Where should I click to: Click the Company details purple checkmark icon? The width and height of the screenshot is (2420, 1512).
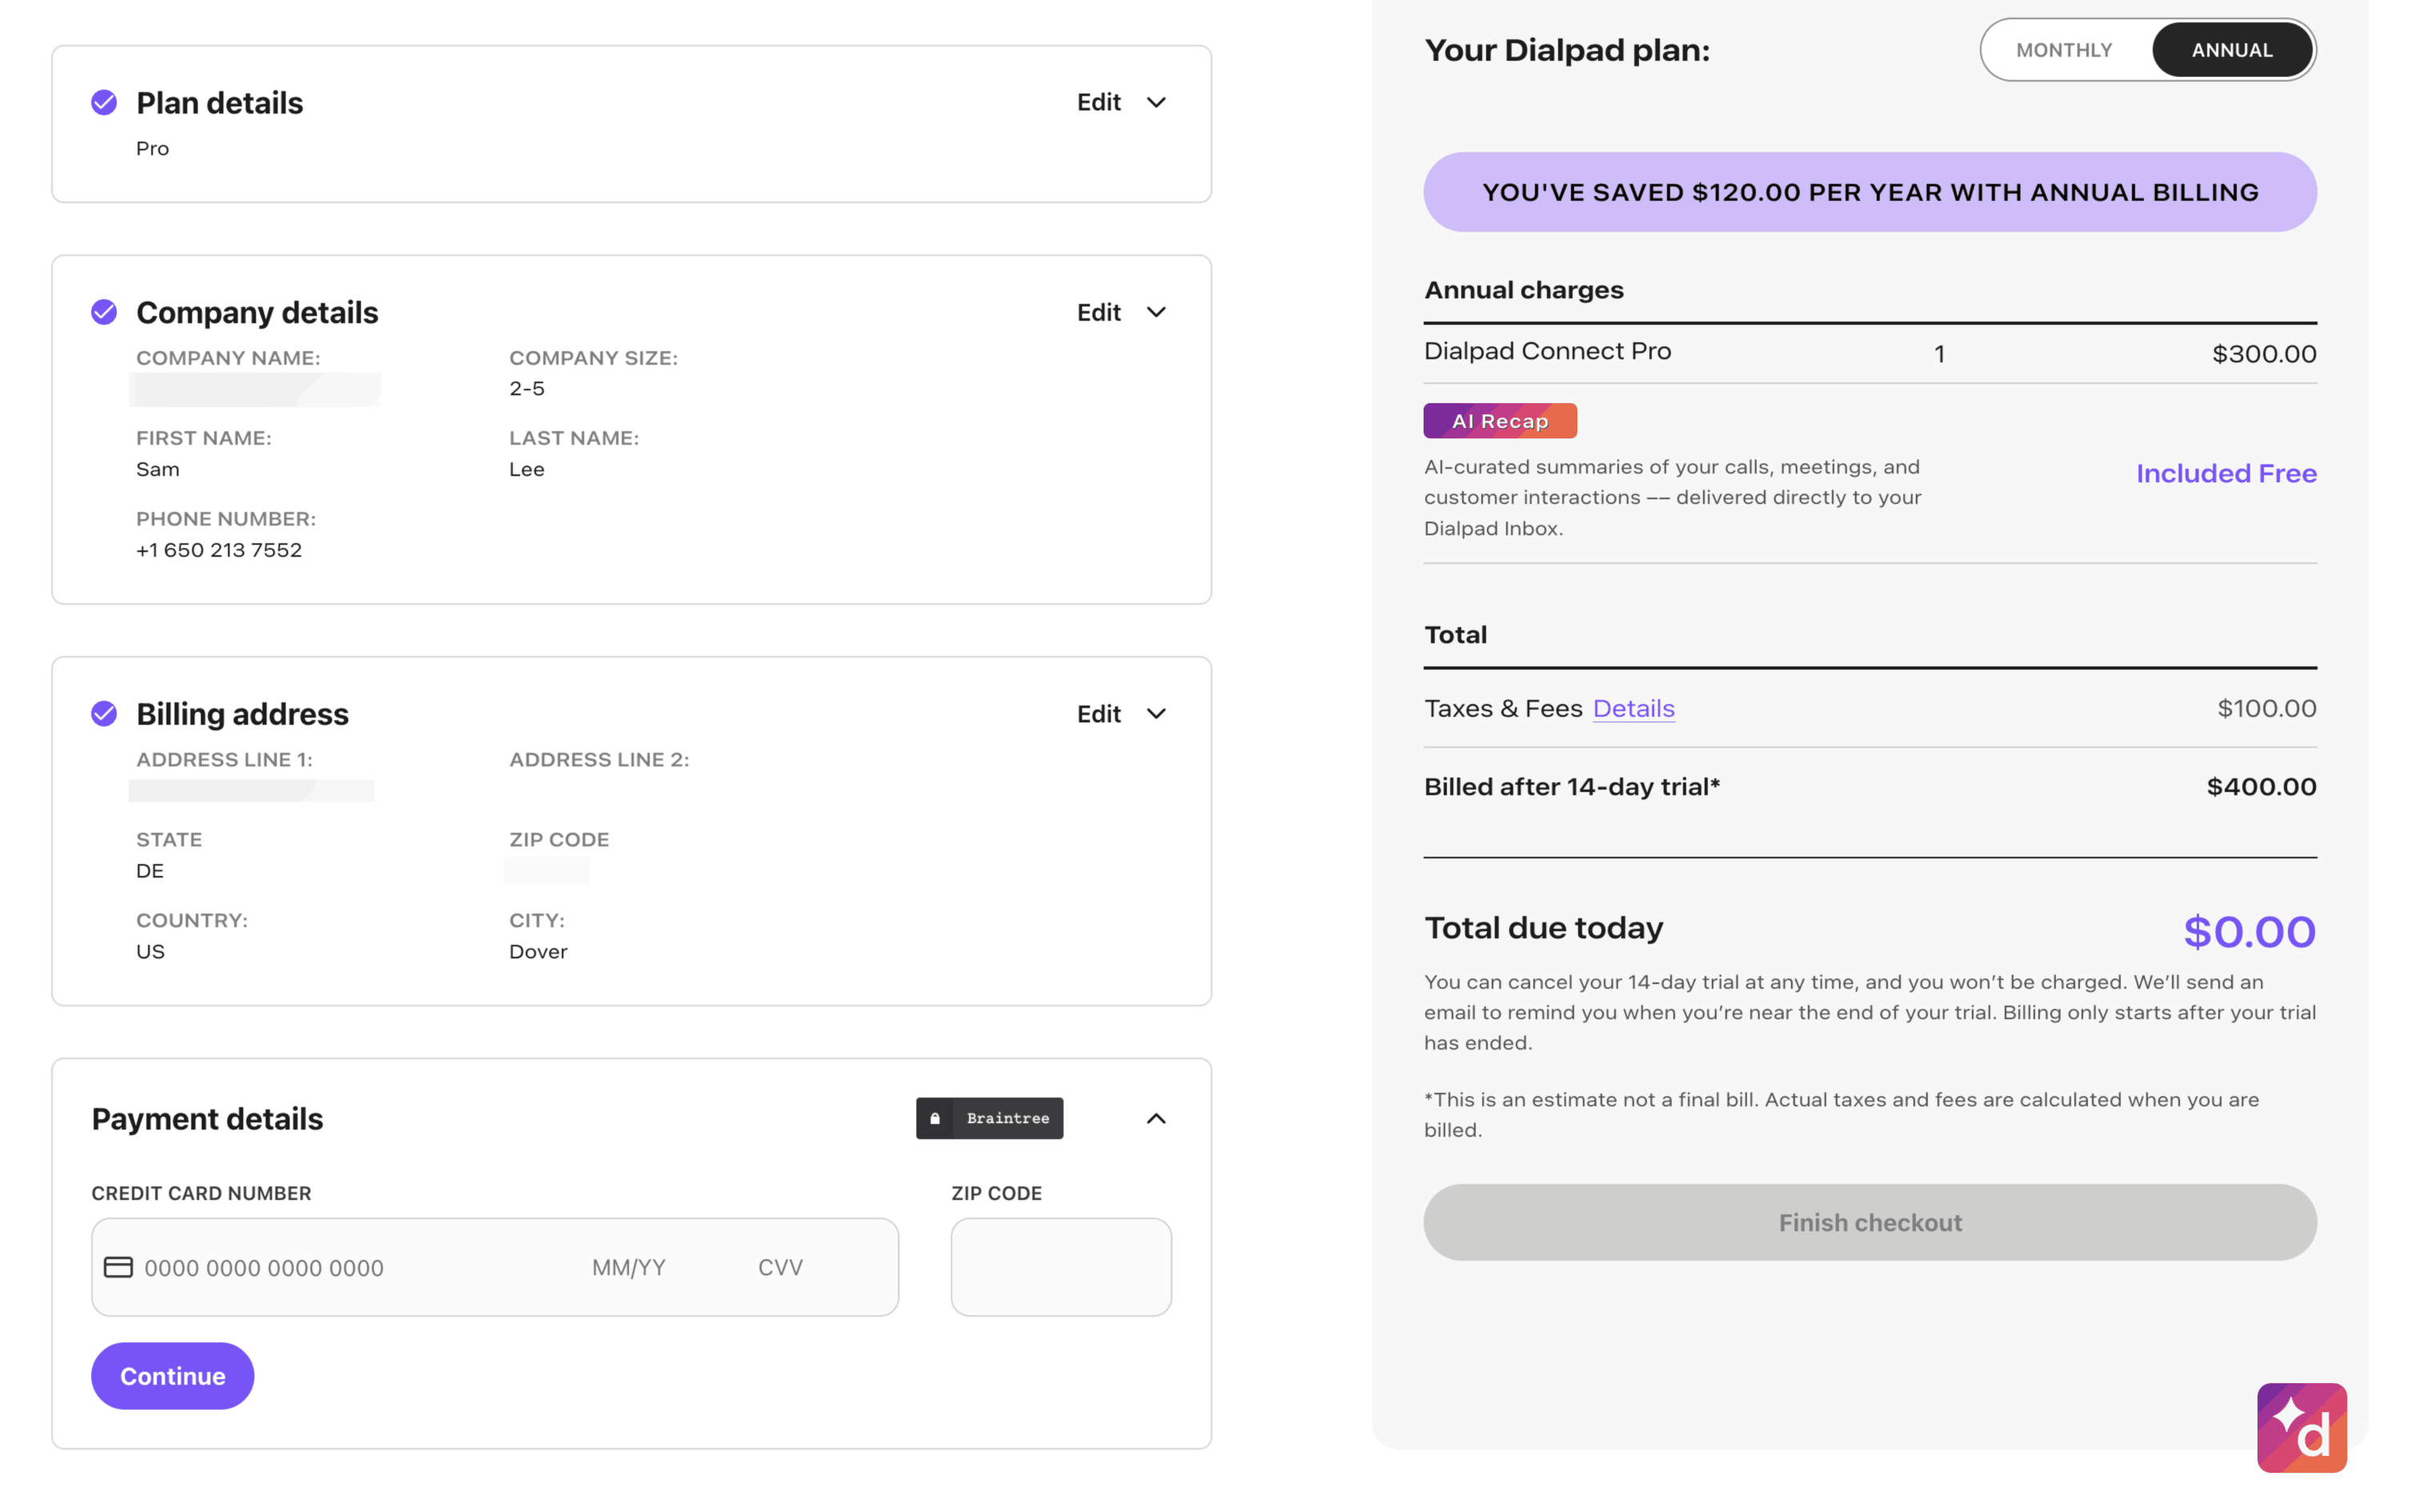tap(104, 312)
